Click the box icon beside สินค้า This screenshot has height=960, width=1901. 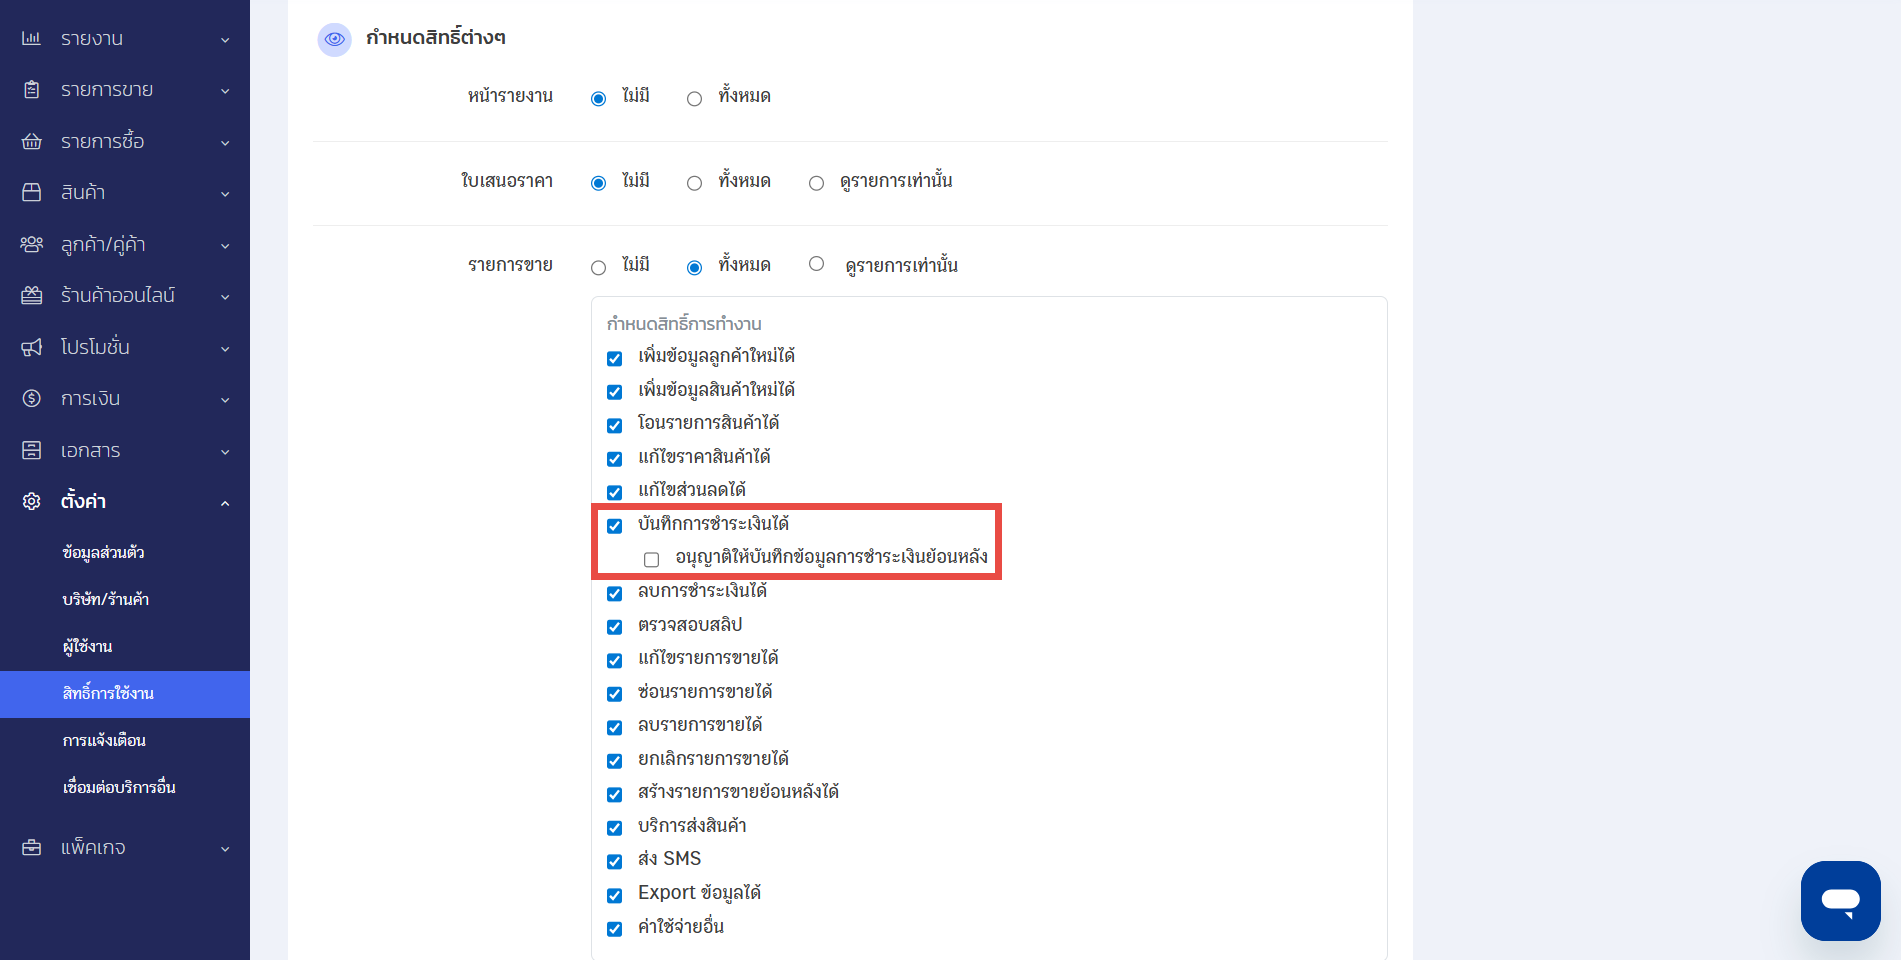click(31, 192)
